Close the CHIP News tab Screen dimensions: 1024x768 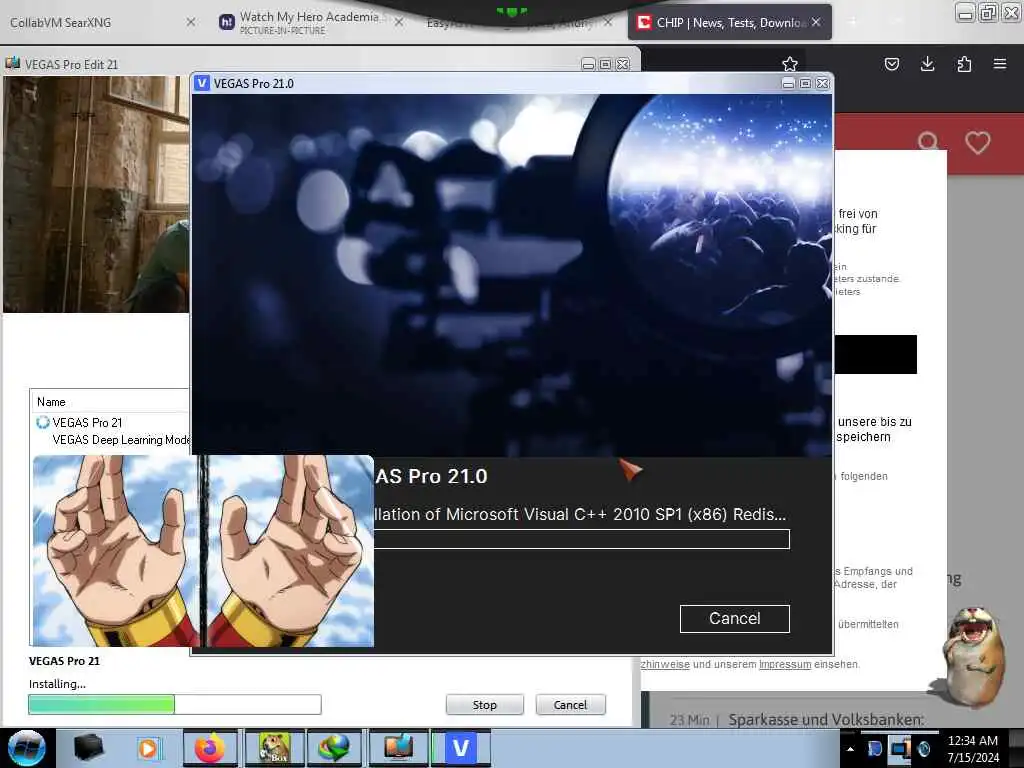click(816, 22)
